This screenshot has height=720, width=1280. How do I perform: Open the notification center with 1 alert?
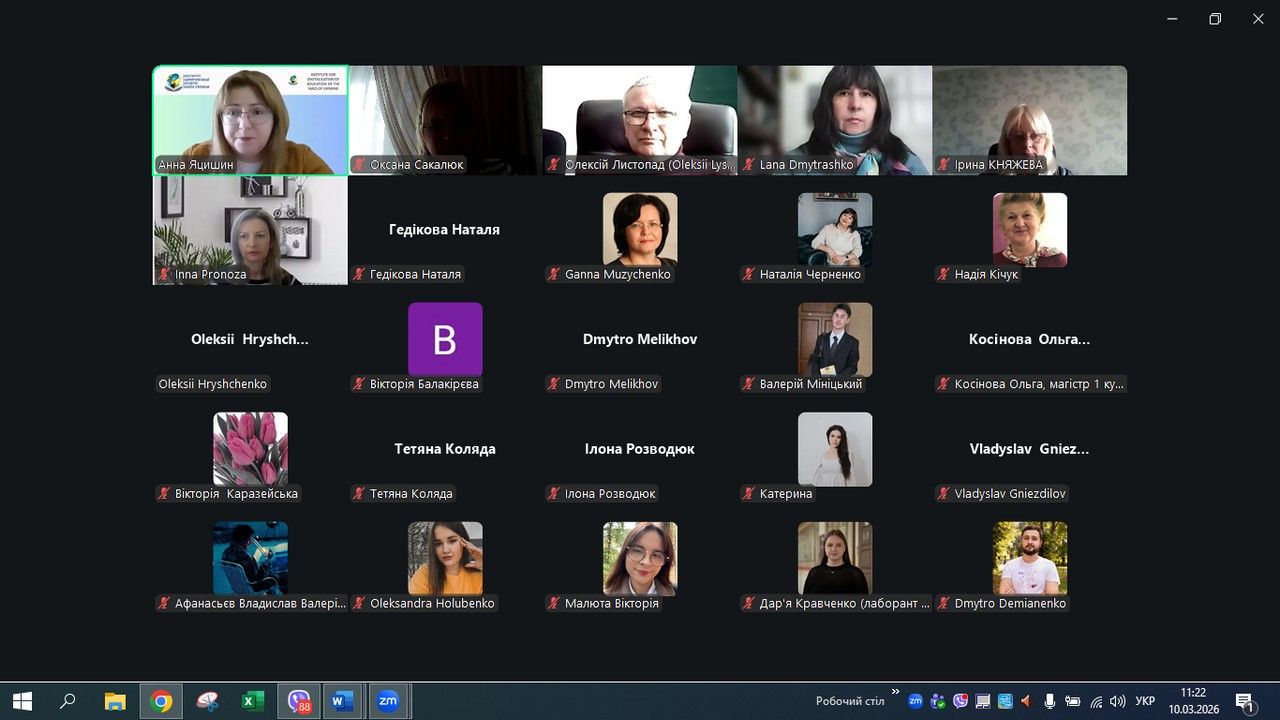[1245, 702]
